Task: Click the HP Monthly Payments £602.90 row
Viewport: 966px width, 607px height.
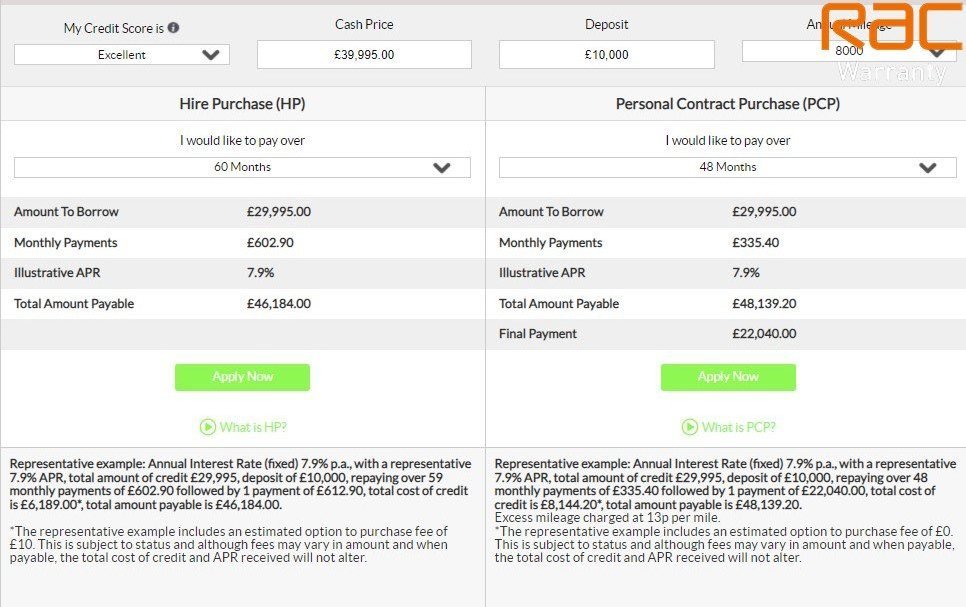Action: tap(242, 243)
